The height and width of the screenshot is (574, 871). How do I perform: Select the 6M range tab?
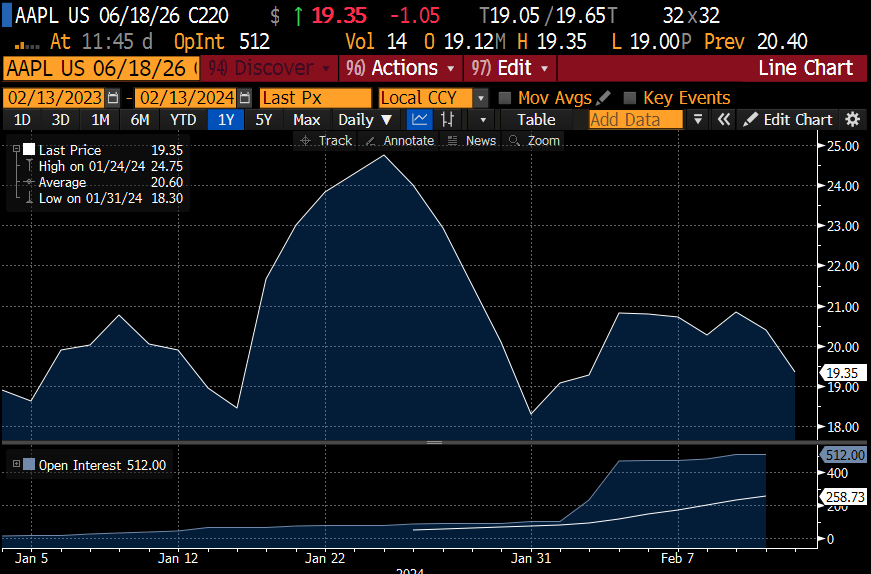[140, 119]
